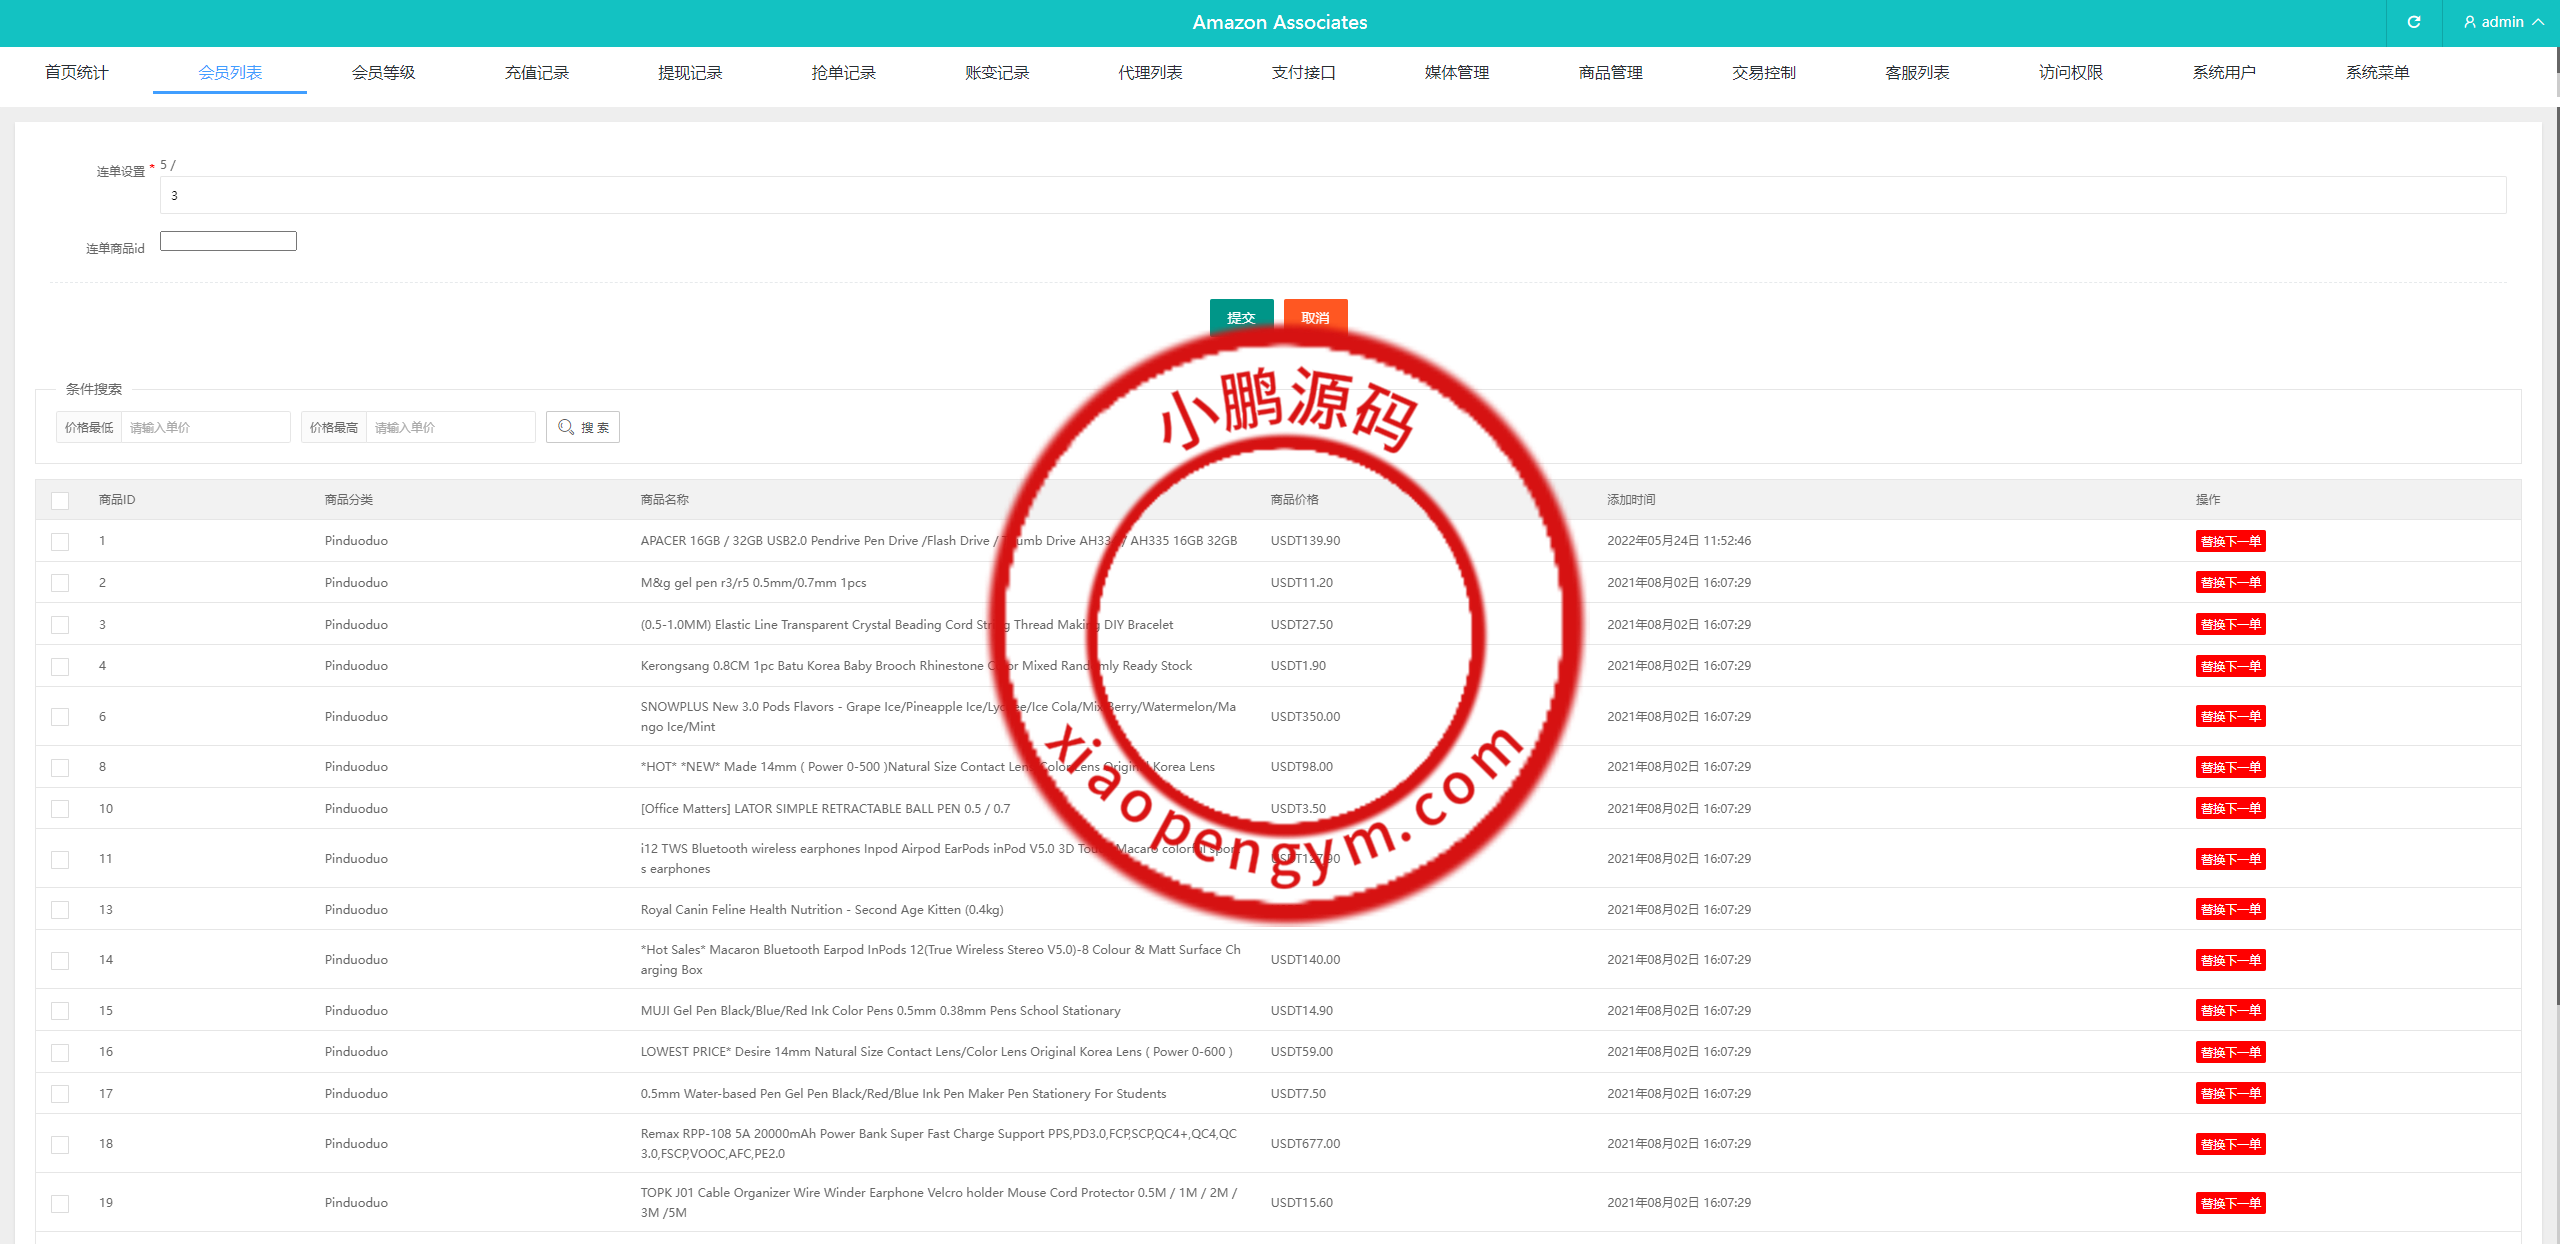Click the USDT140.00 price cell
Viewport: 2560px width, 1244px height.
(1305, 959)
